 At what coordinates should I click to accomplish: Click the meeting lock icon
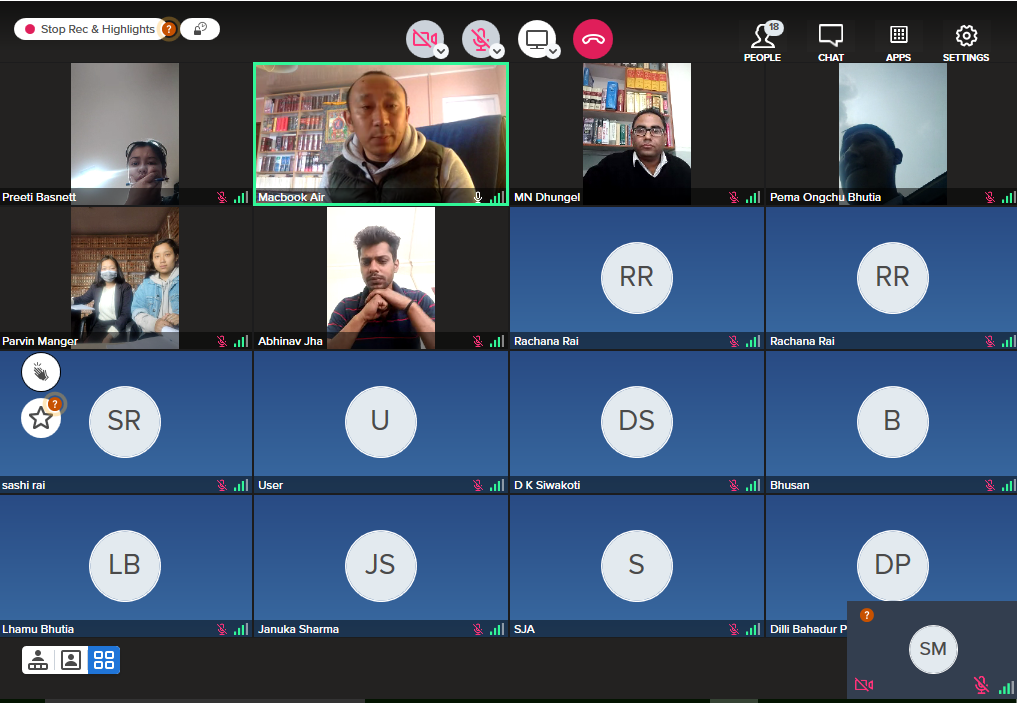[x=200, y=29]
